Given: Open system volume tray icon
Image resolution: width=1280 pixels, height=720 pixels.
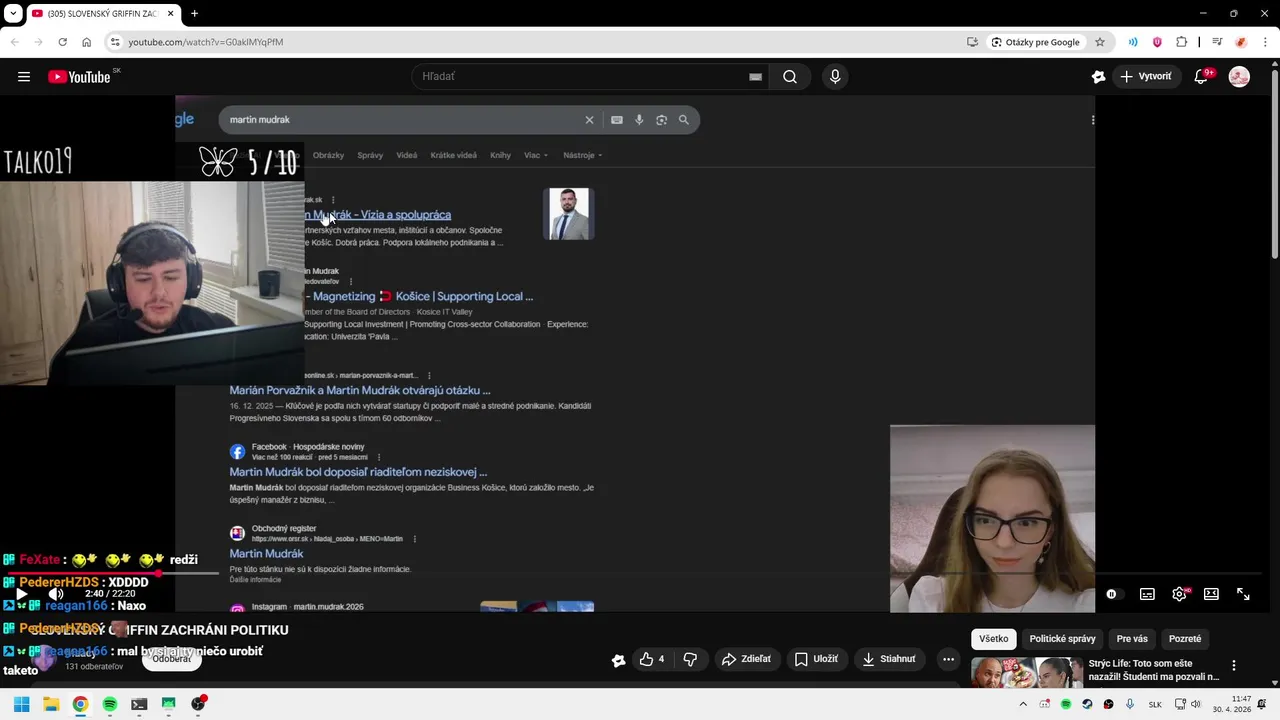Looking at the screenshot, I should [1195, 704].
